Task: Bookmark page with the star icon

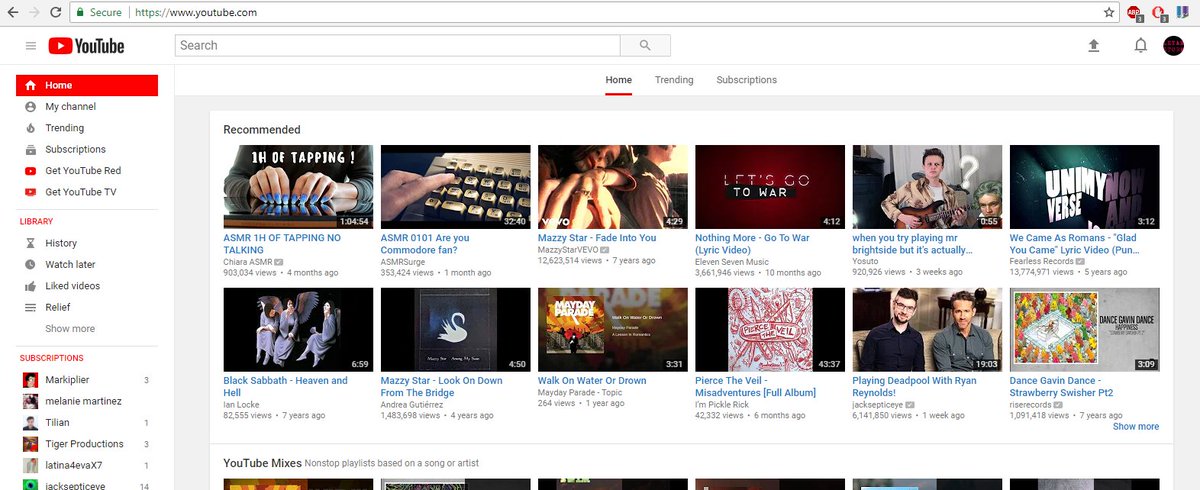Action: [1109, 13]
